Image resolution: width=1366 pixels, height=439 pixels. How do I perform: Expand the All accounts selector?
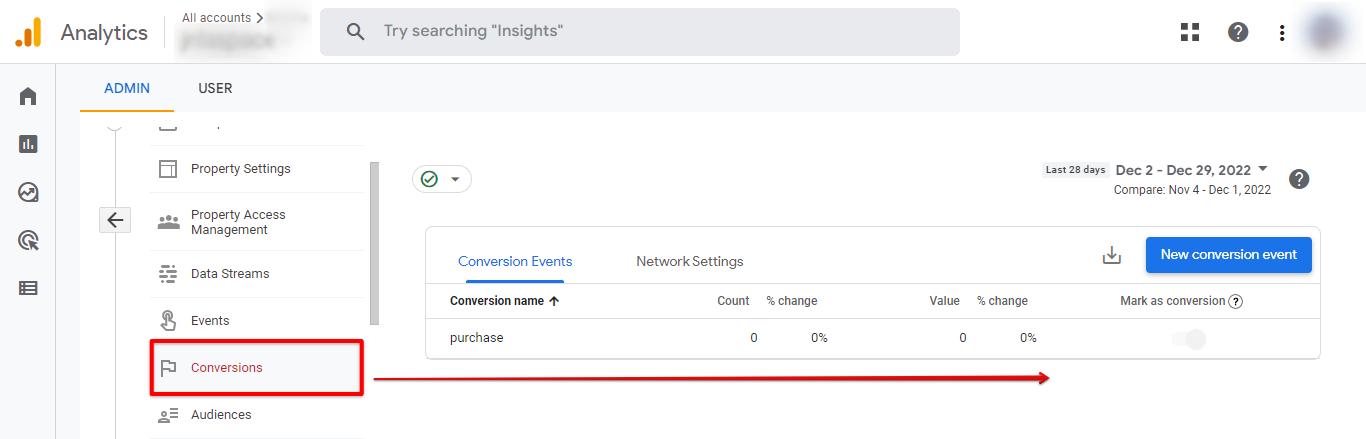coord(223,18)
